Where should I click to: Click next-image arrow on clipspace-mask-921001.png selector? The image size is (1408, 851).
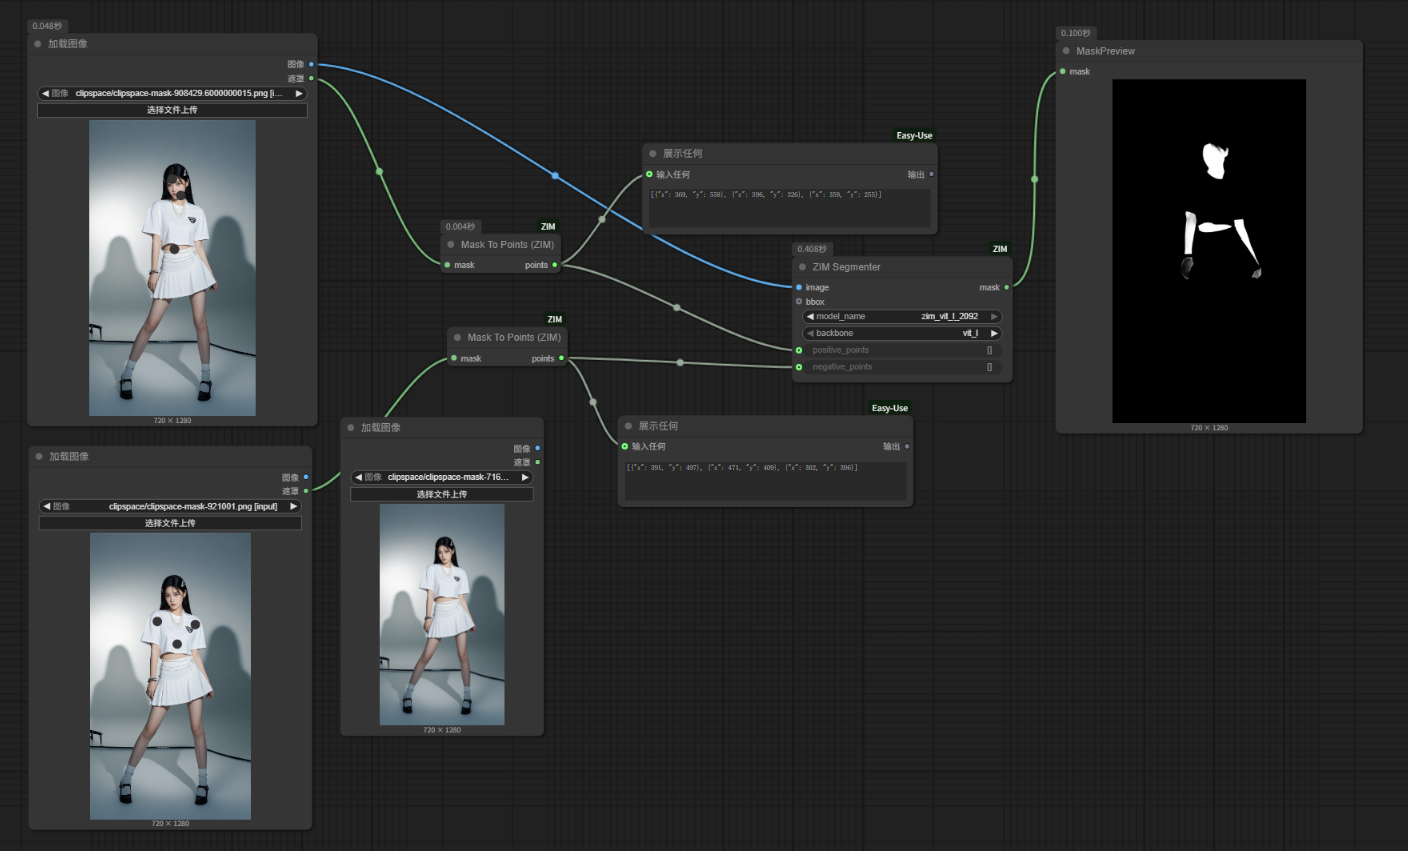point(293,506)
